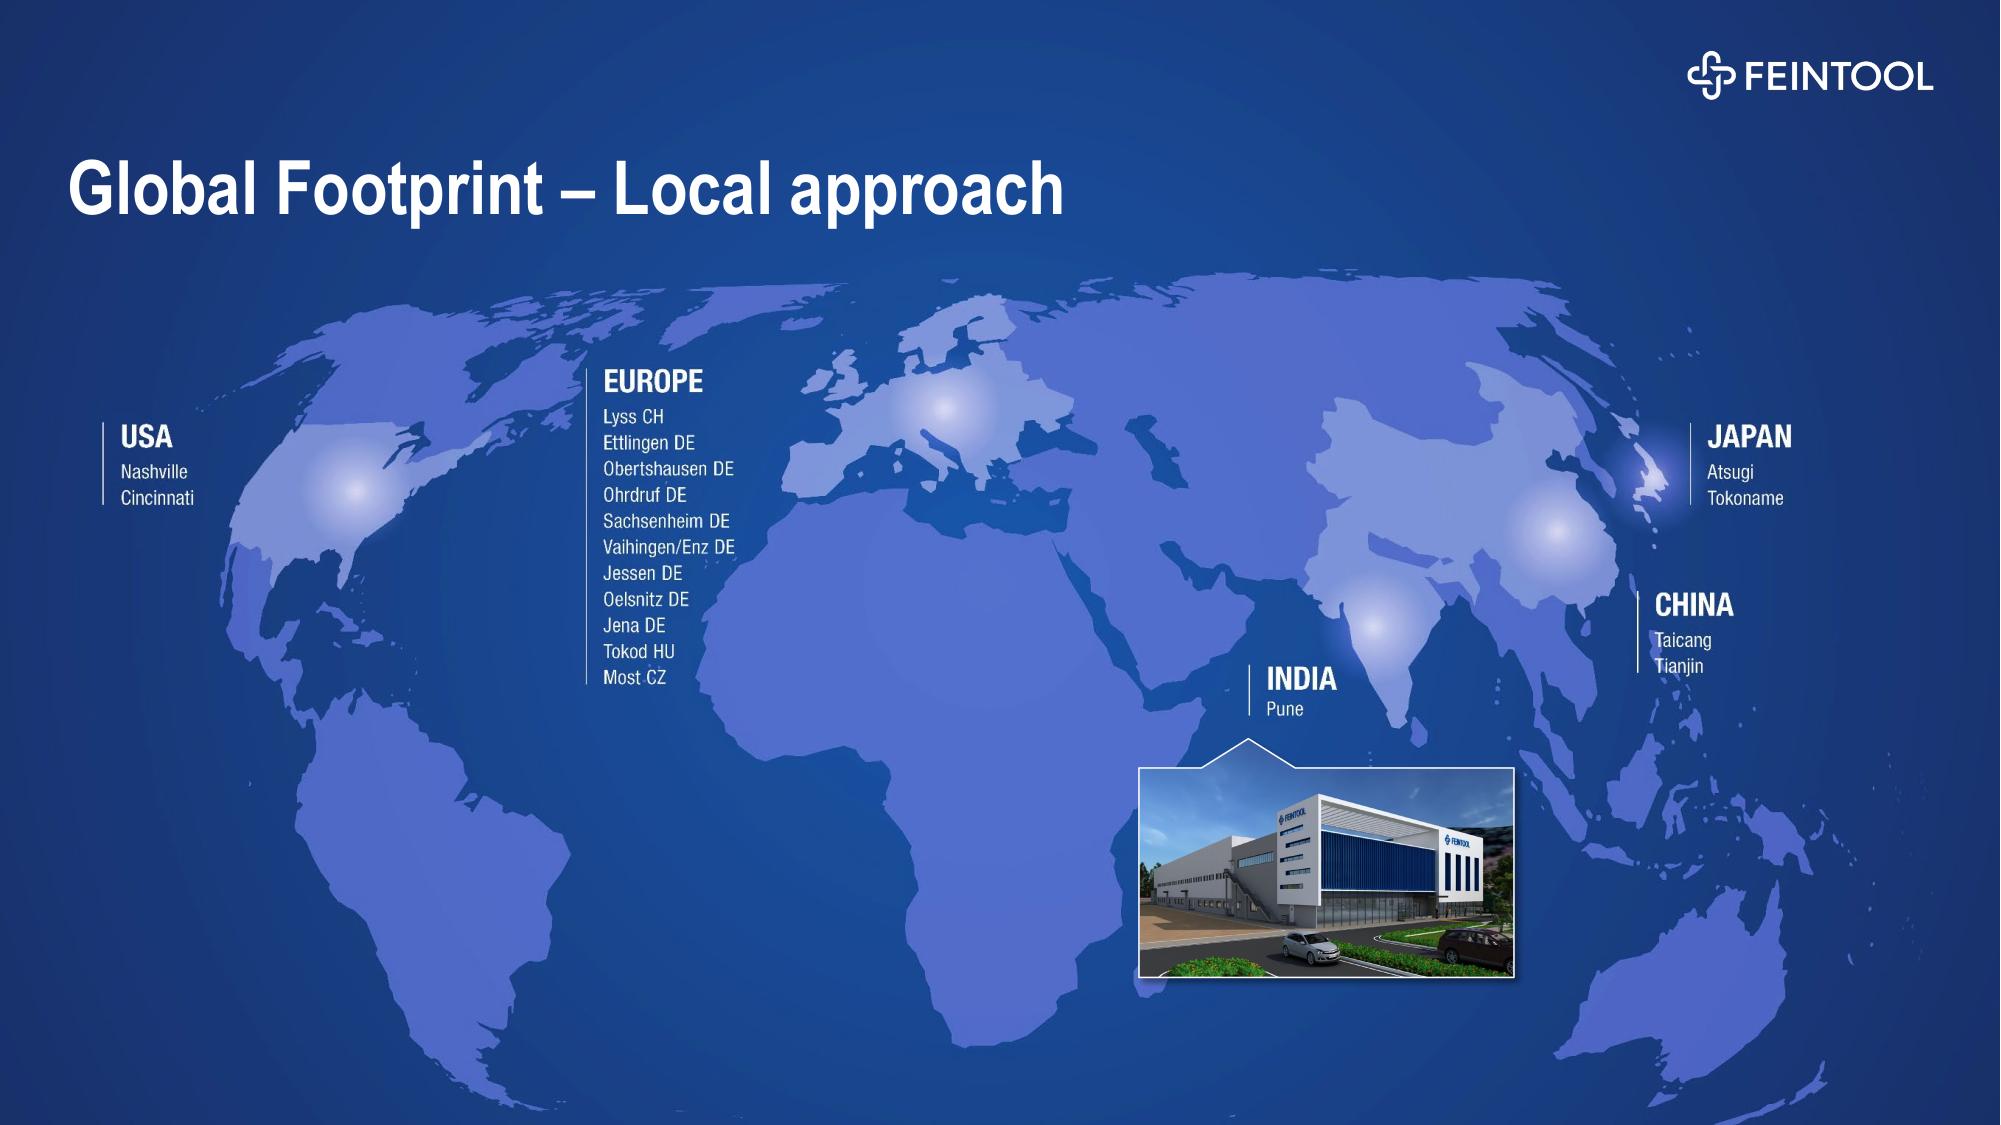Click the CHINA heading
This screenshot has height=1125, width=2001.
click(1694, 605)
